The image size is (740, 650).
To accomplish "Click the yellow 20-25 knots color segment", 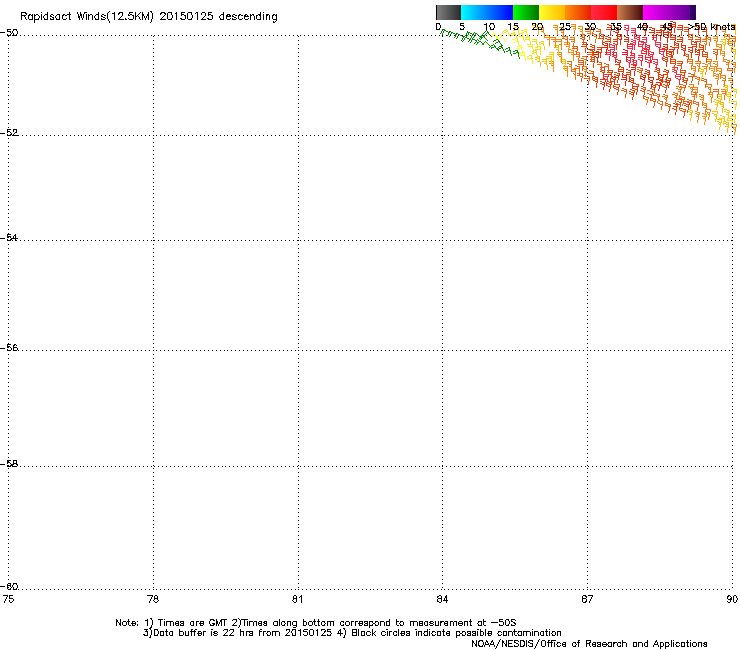I will [x=552, y=12].
